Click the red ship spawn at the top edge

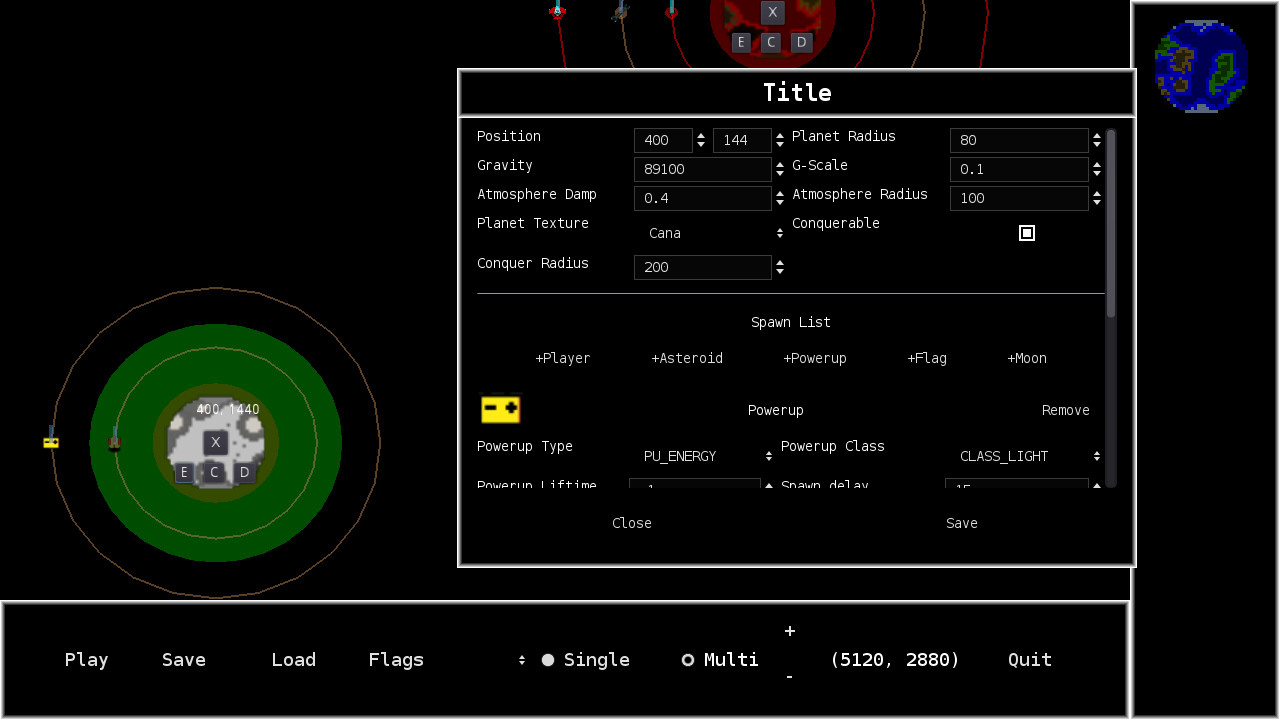[x=557, y=13]
